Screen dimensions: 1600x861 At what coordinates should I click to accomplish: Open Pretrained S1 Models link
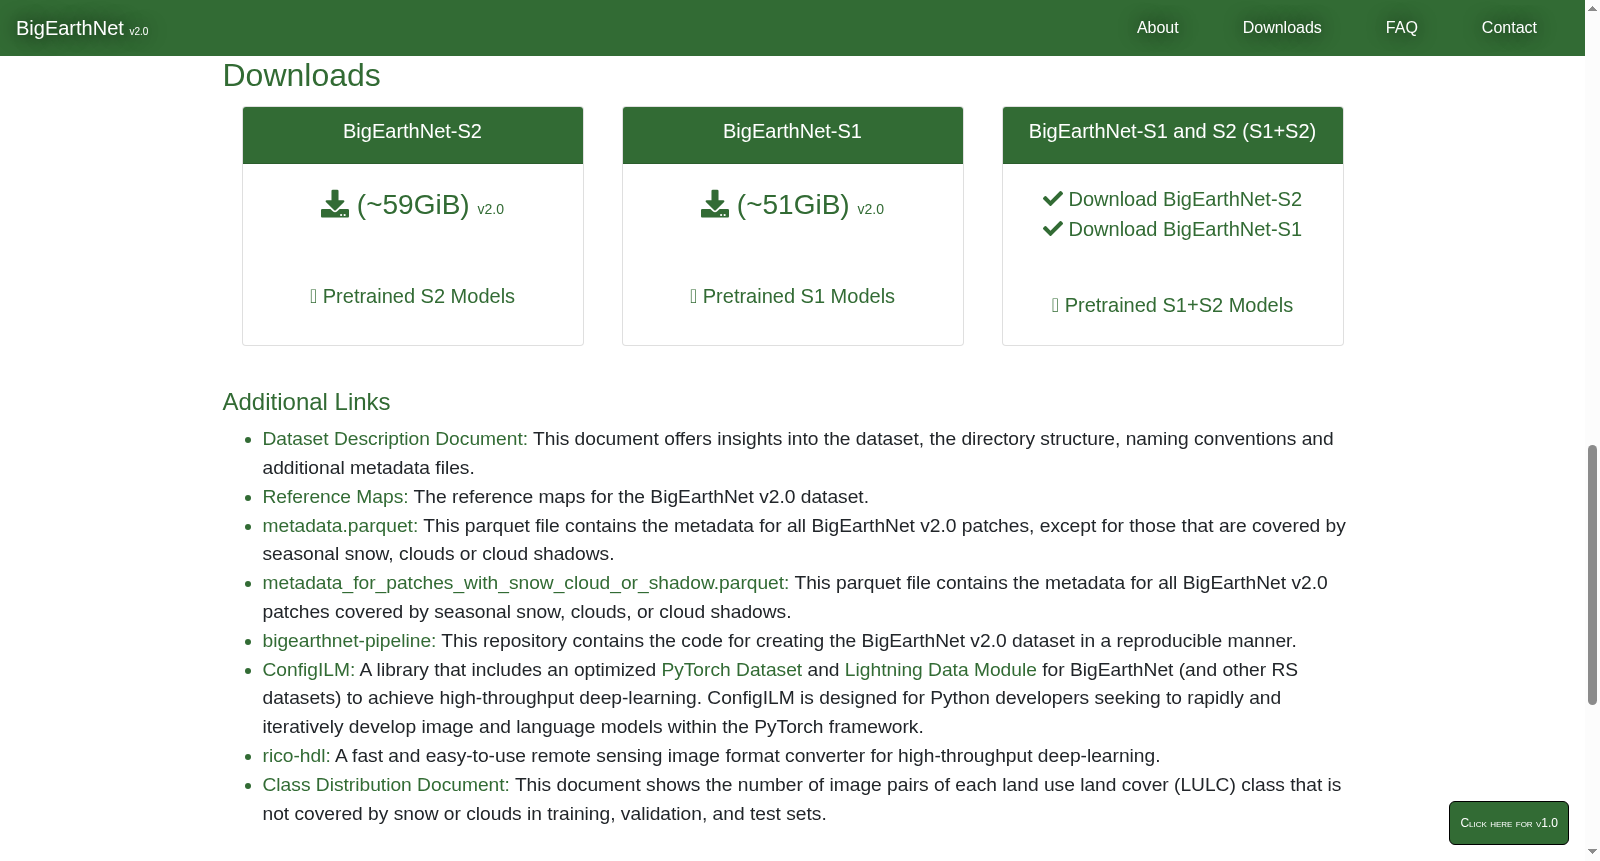coord(792,296)
